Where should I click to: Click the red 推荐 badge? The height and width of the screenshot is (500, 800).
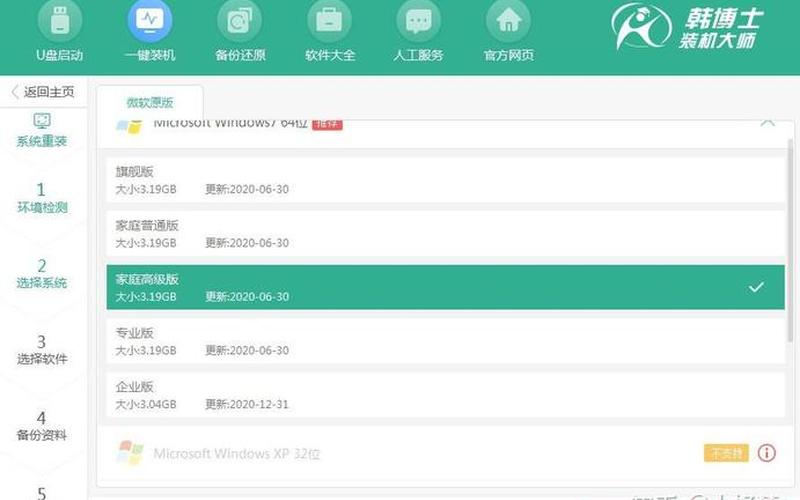tap(327, 124)
